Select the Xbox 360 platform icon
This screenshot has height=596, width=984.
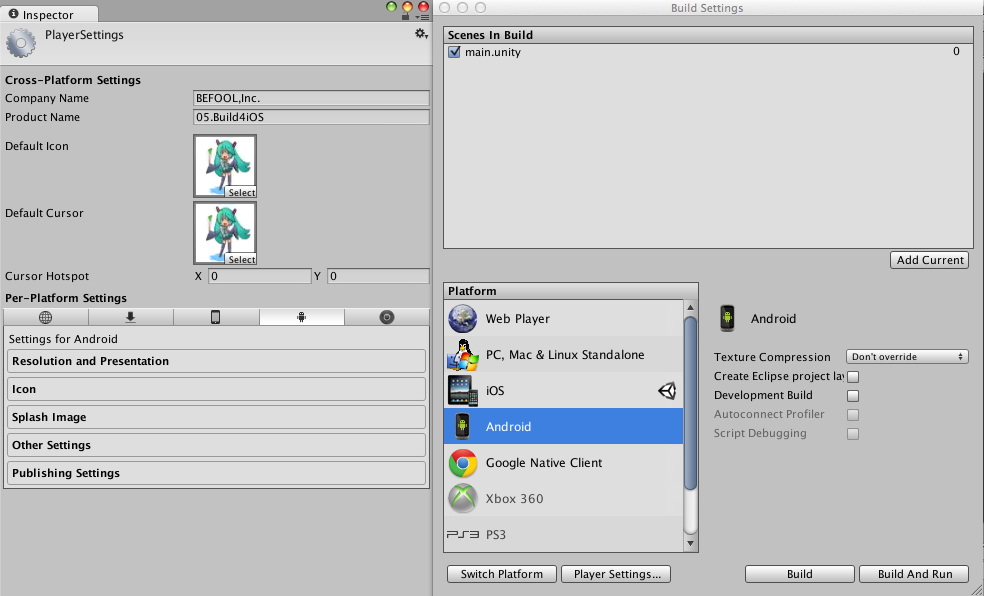463,499
